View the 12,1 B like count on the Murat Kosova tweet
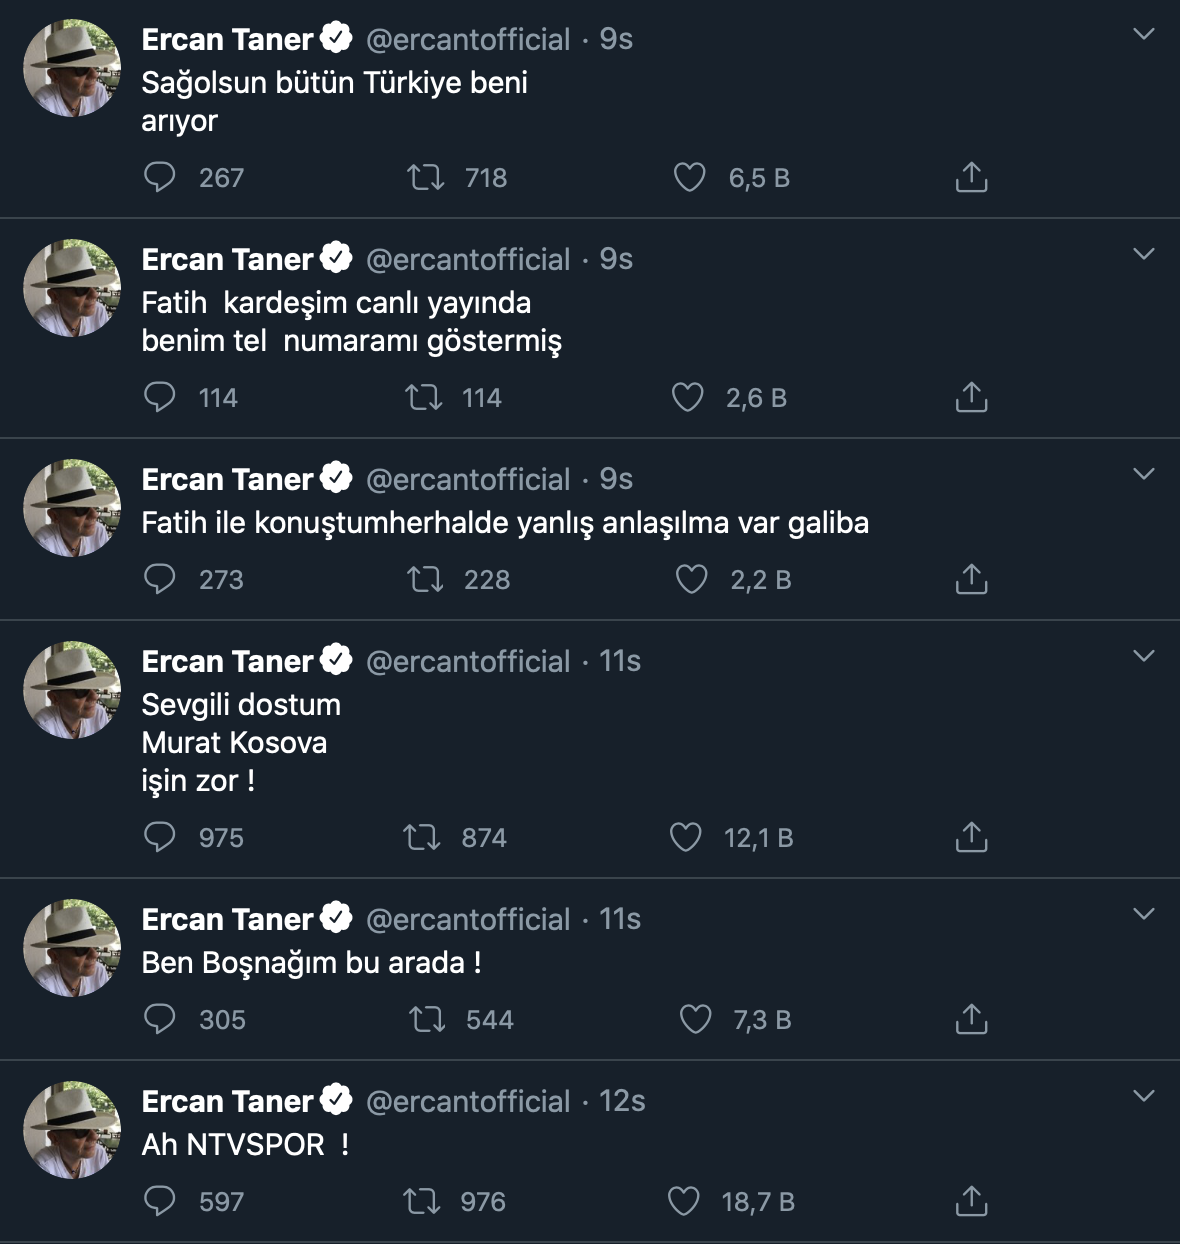Screen dimensions: 1180x1244 tap(757, 837)
